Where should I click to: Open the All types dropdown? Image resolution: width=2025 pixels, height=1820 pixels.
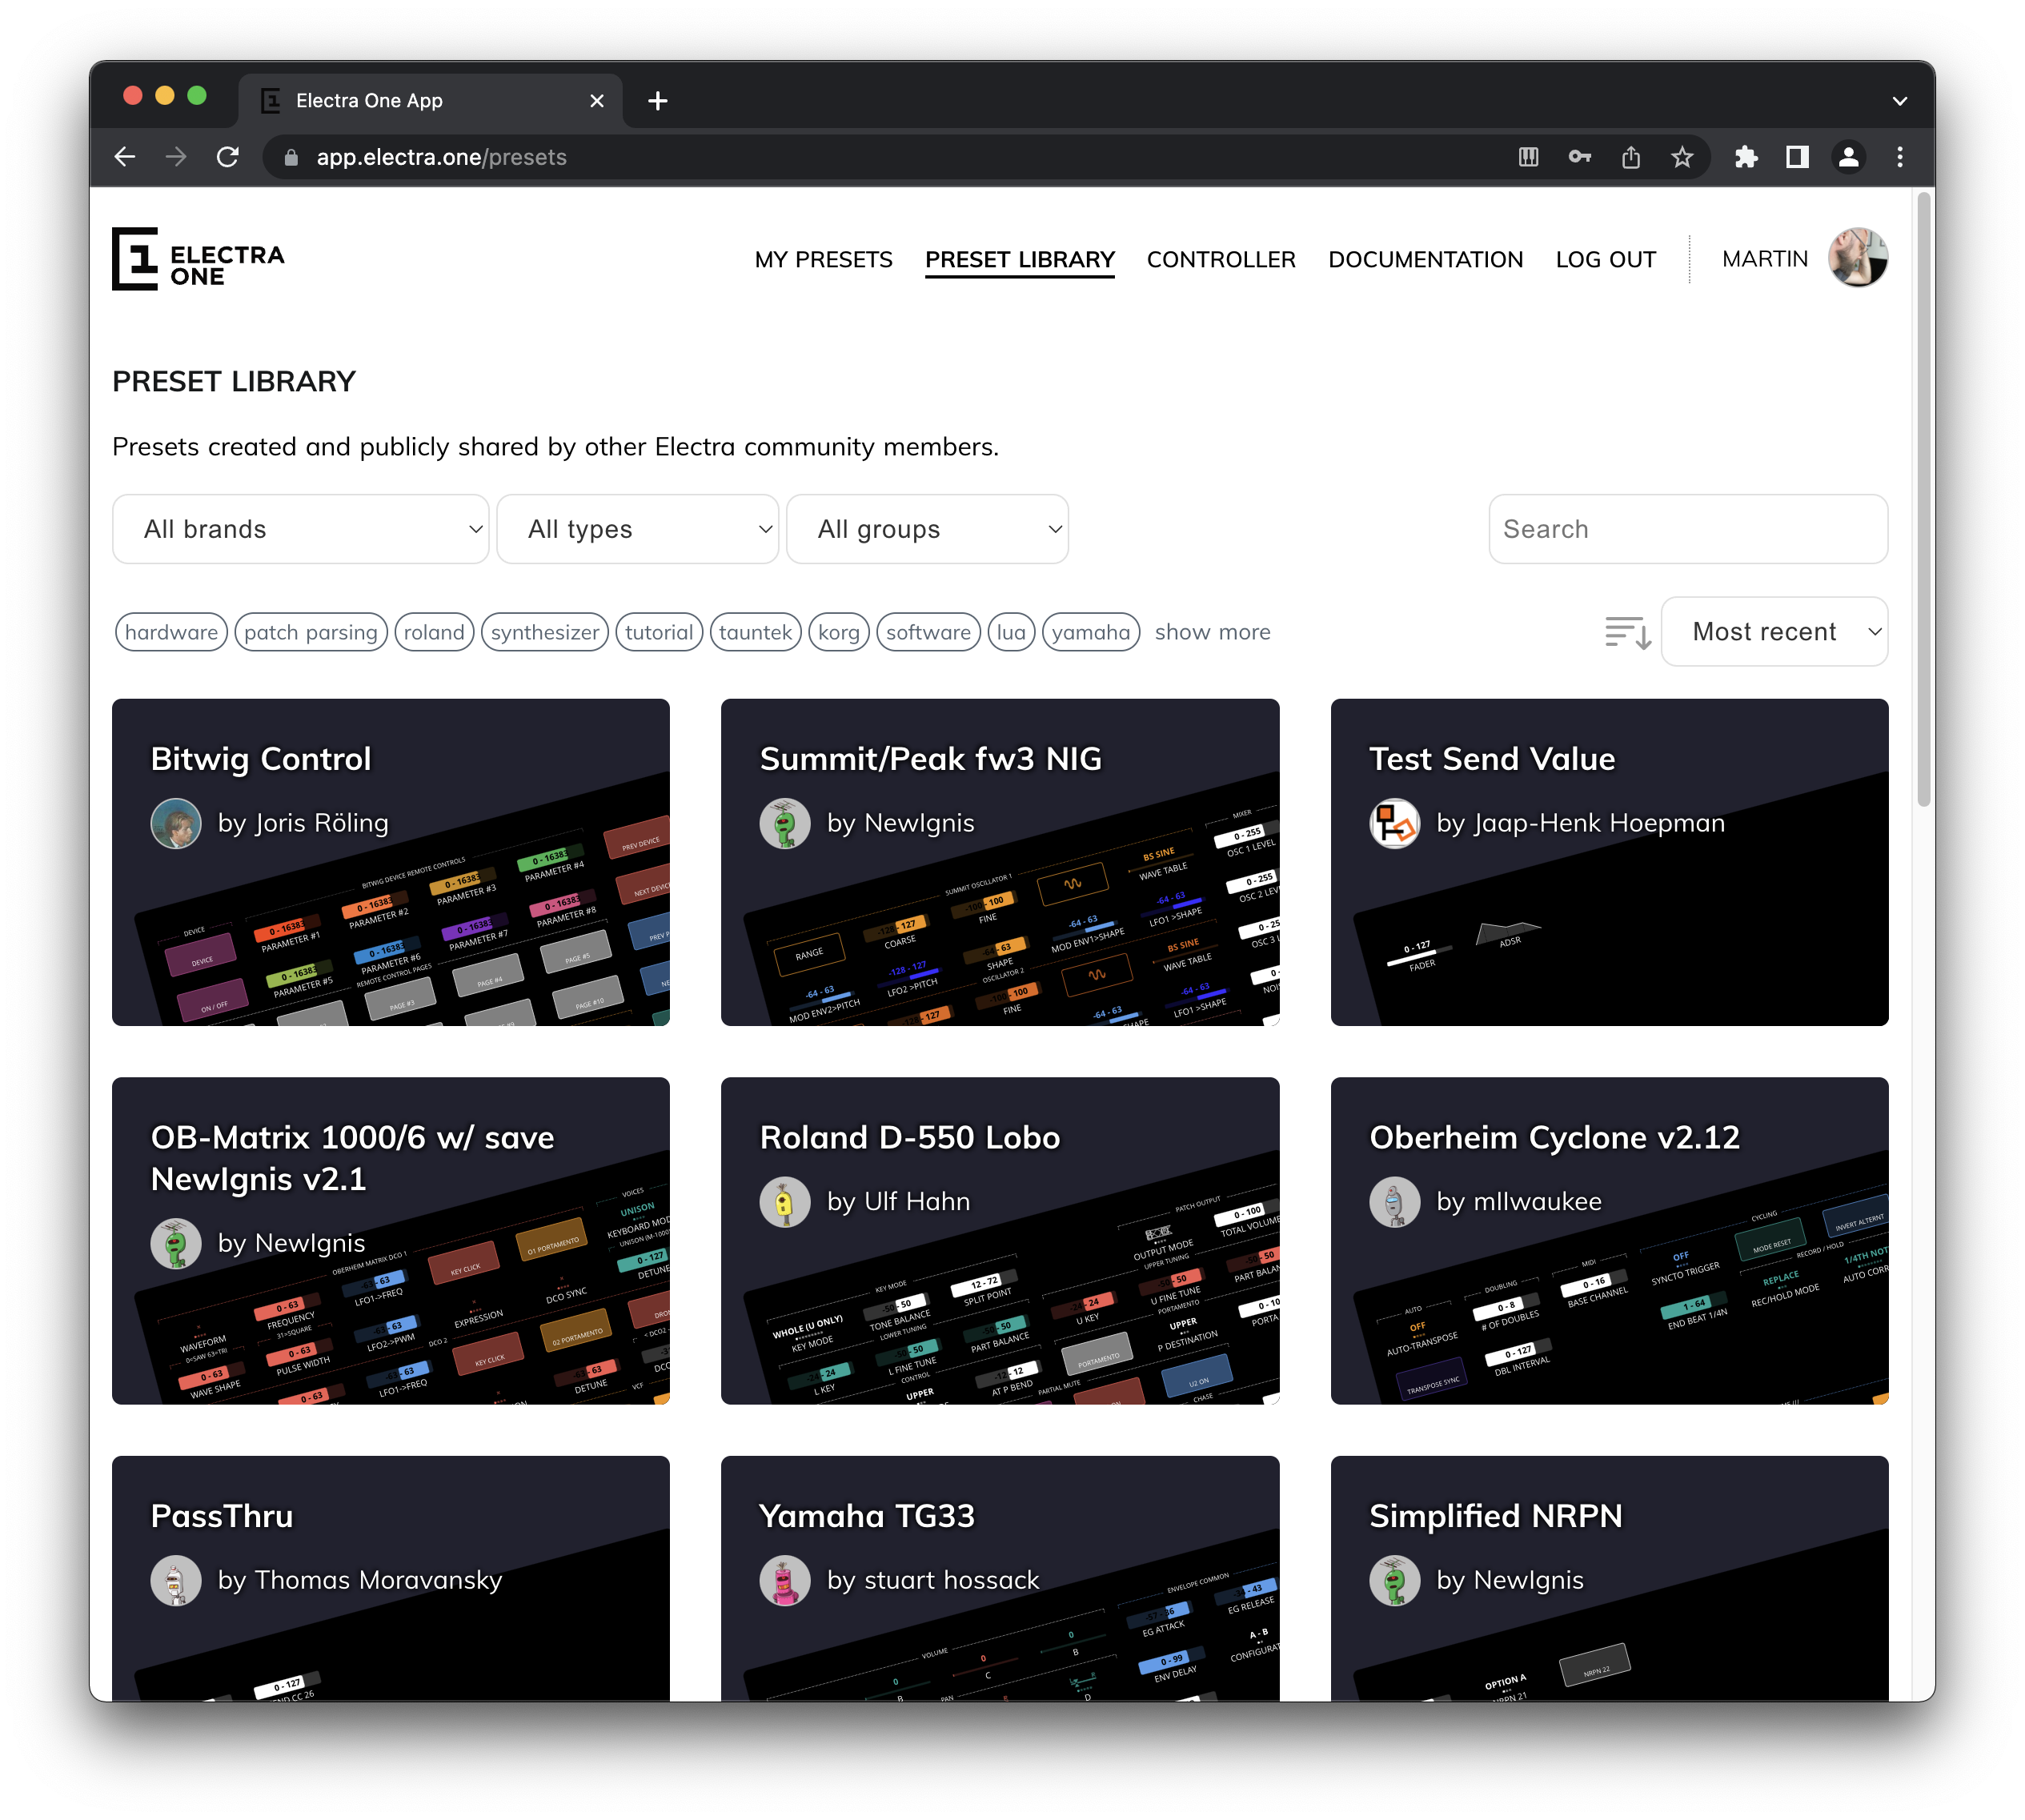(x=637, y=529)
